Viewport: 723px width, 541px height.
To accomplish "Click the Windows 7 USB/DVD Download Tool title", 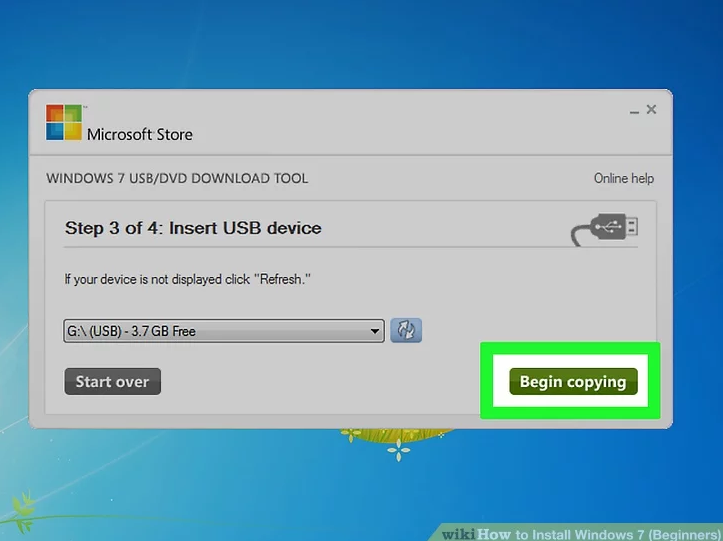I will tap(177, 178).
